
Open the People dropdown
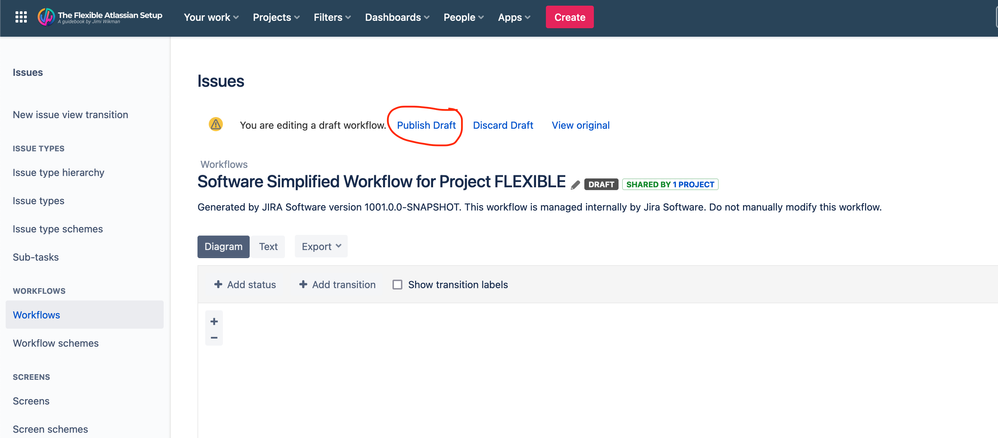pos(464,17)
